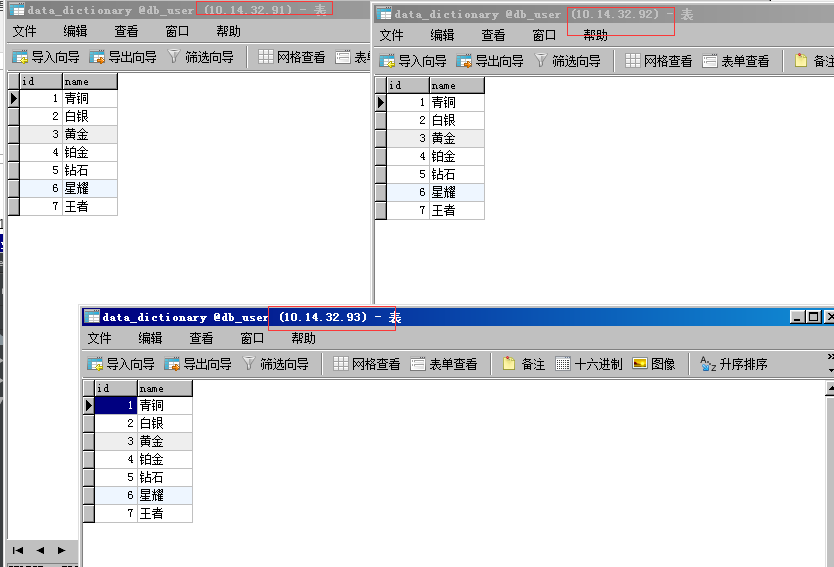The image size is (834, 567).
Task: Open Export Wizard in 10.14.32.91 window
Action: click(123, 57)
